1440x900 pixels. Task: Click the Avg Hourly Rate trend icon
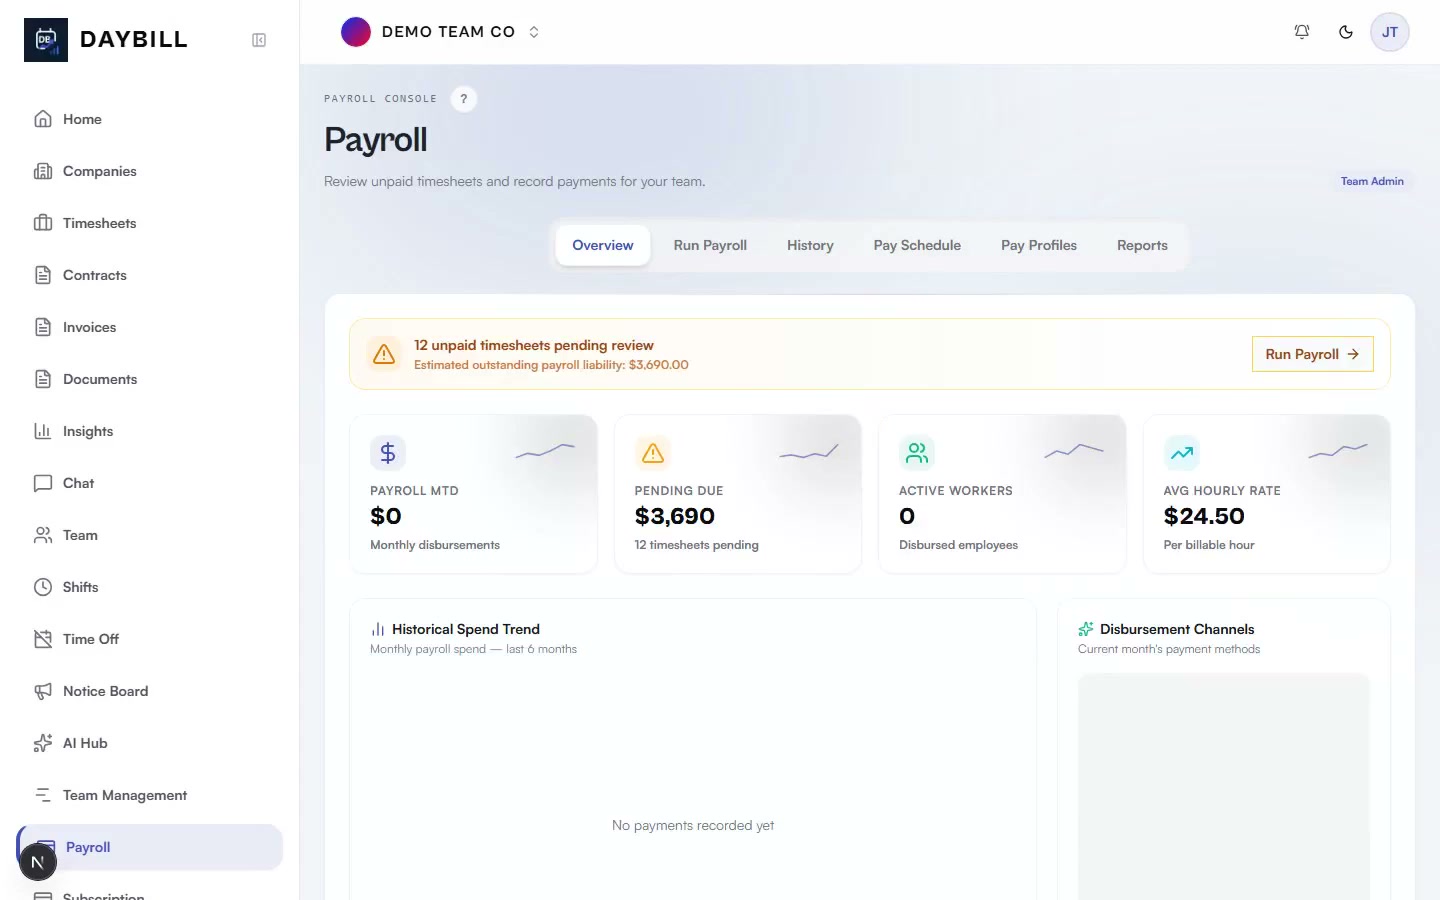coord(1182,453)
